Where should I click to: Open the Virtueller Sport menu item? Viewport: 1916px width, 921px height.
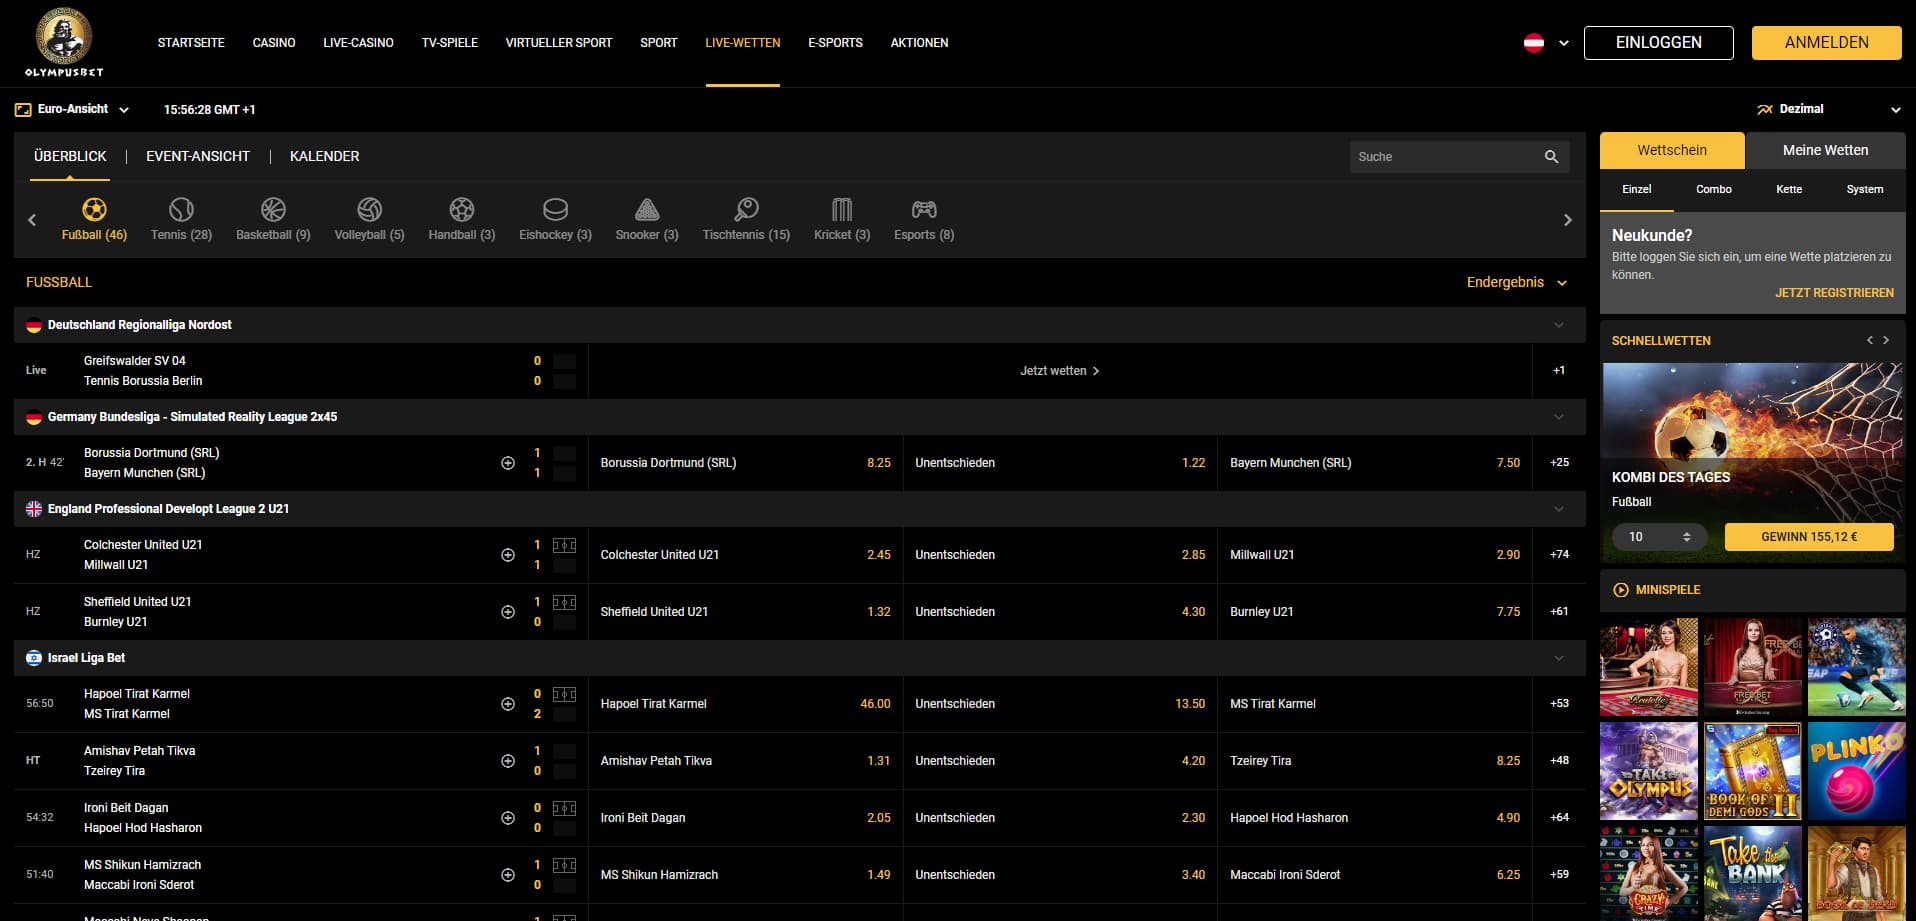click(x=558, y=43)
